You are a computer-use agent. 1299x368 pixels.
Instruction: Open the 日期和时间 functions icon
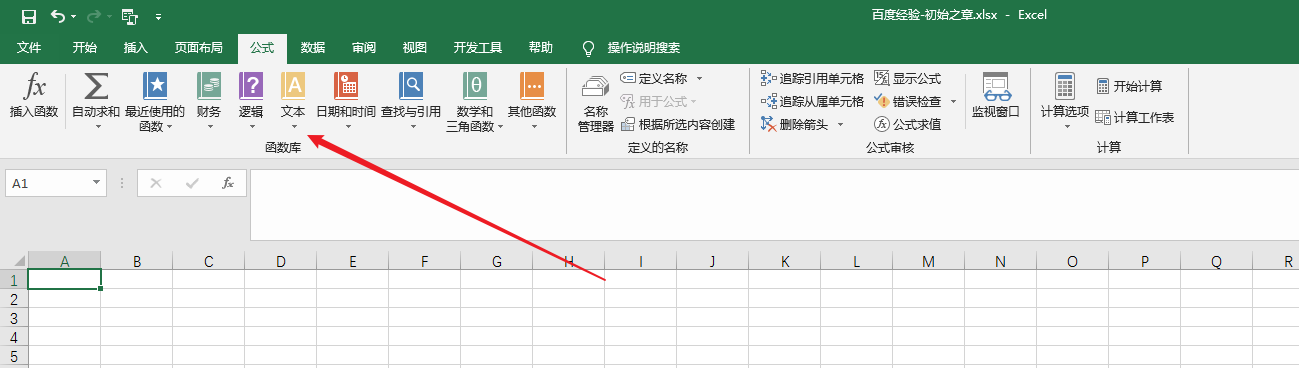click(346, 86)
